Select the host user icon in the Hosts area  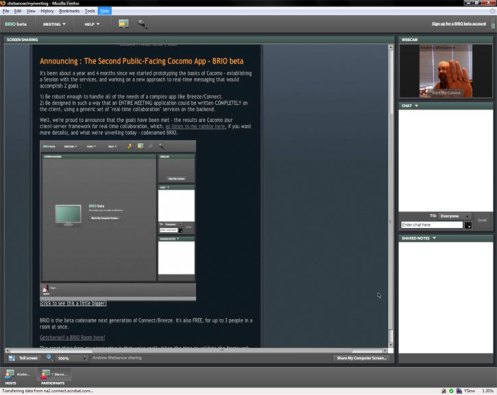(x=10, y=374)
